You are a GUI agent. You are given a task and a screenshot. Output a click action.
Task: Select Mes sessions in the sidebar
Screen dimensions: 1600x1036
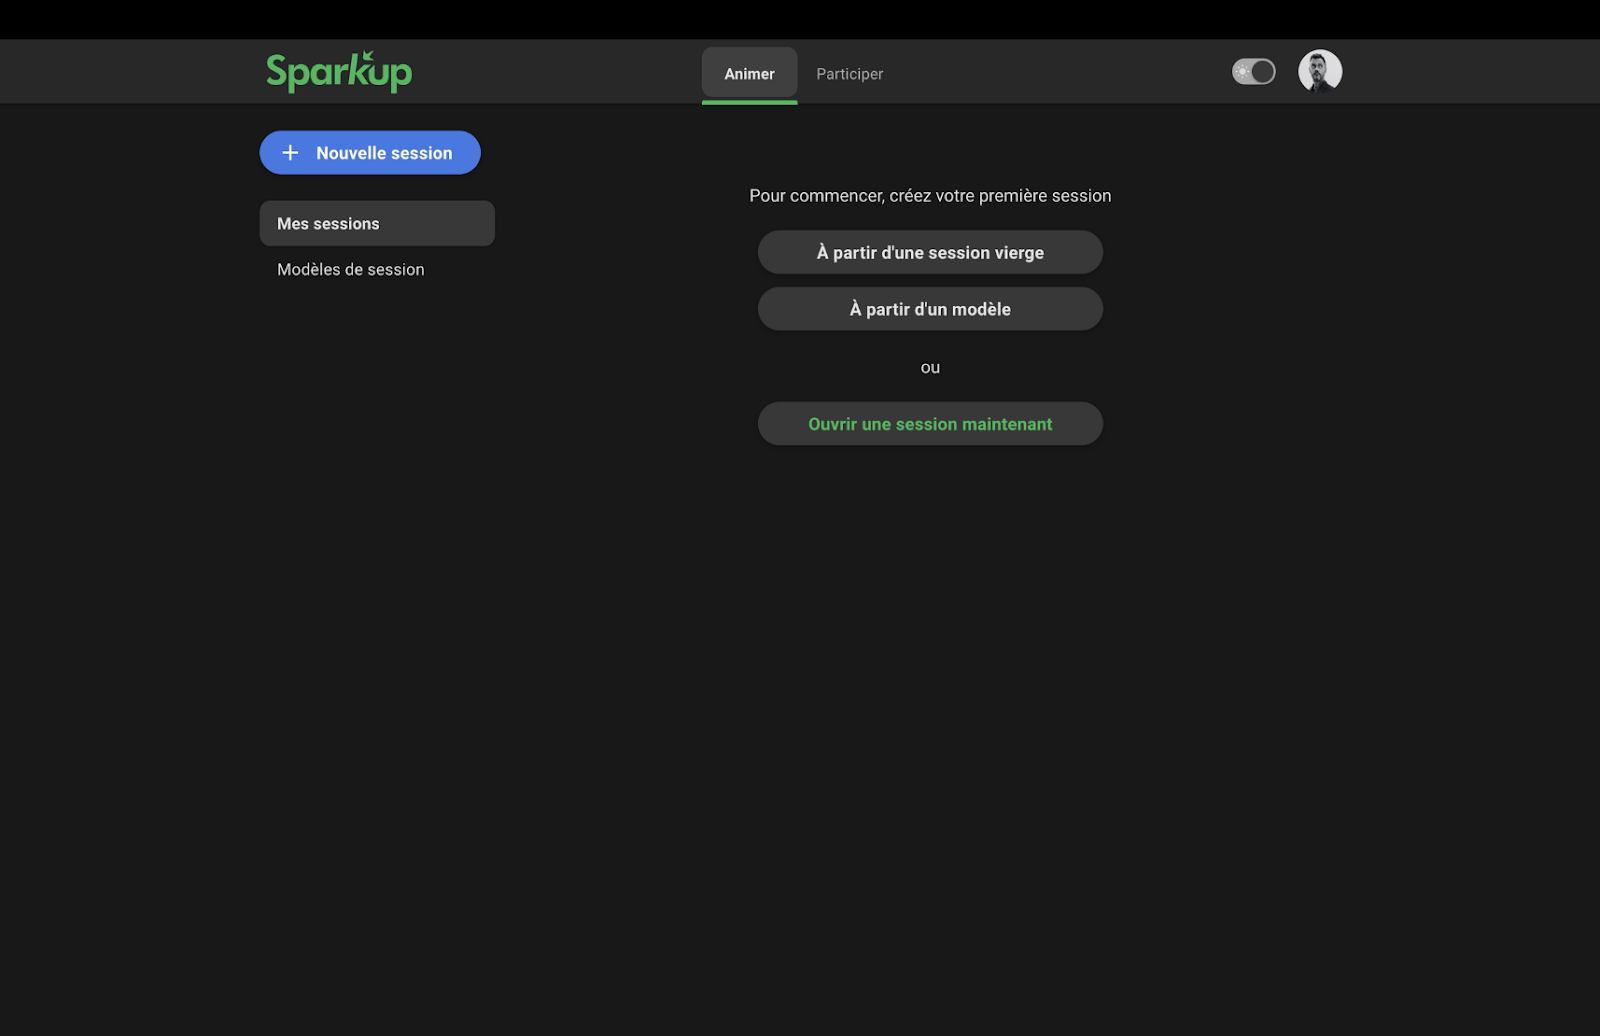click(376, 224)
